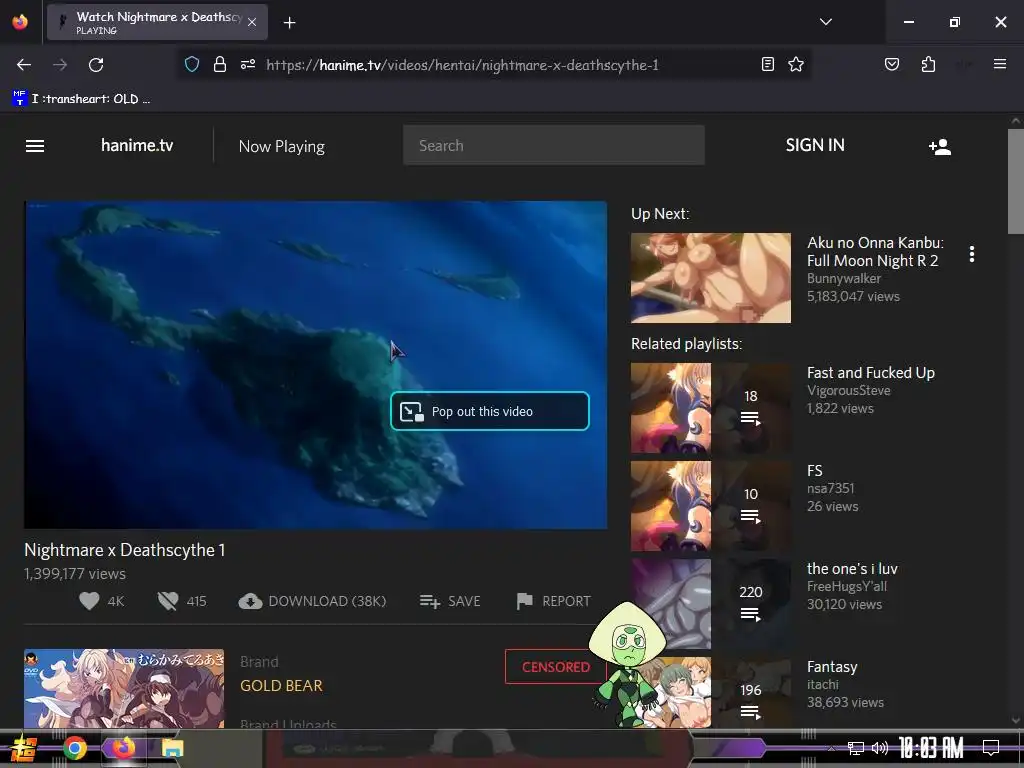1024x768 pixels.
Task: Open the Pocket save icon
Action: point(891,64)
